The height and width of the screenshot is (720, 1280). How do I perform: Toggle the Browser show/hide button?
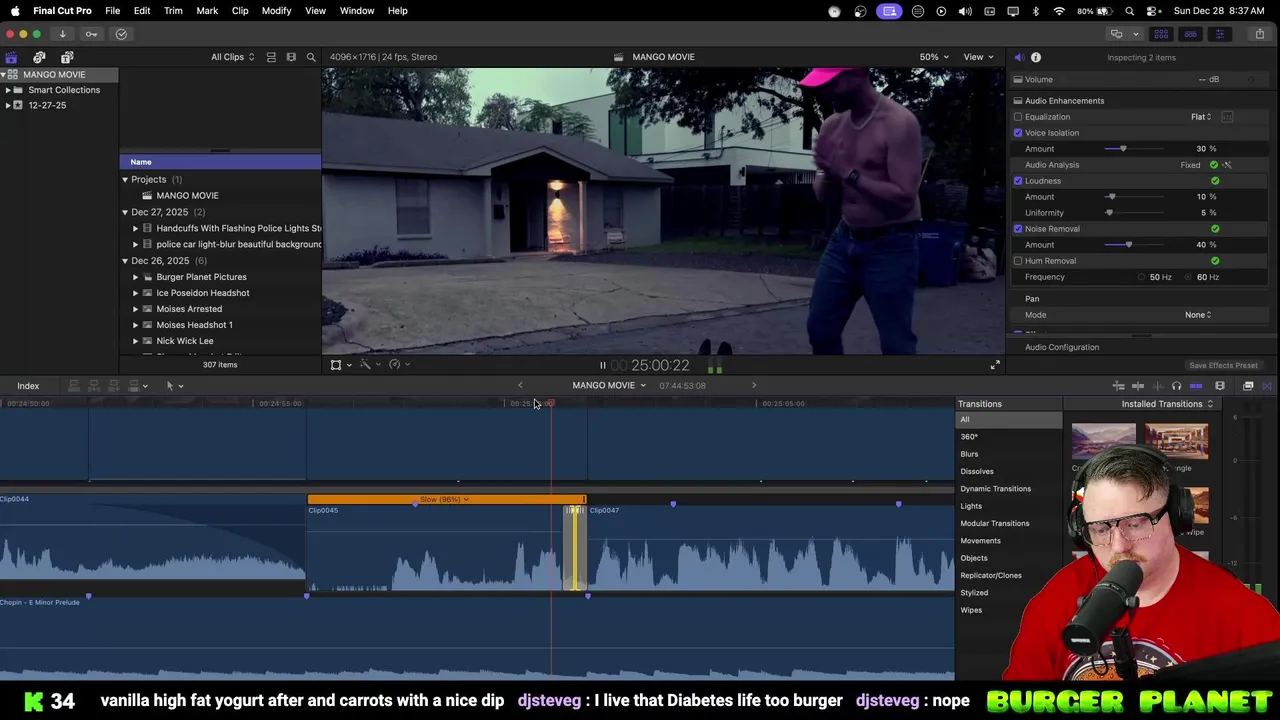coord(1161,34)
